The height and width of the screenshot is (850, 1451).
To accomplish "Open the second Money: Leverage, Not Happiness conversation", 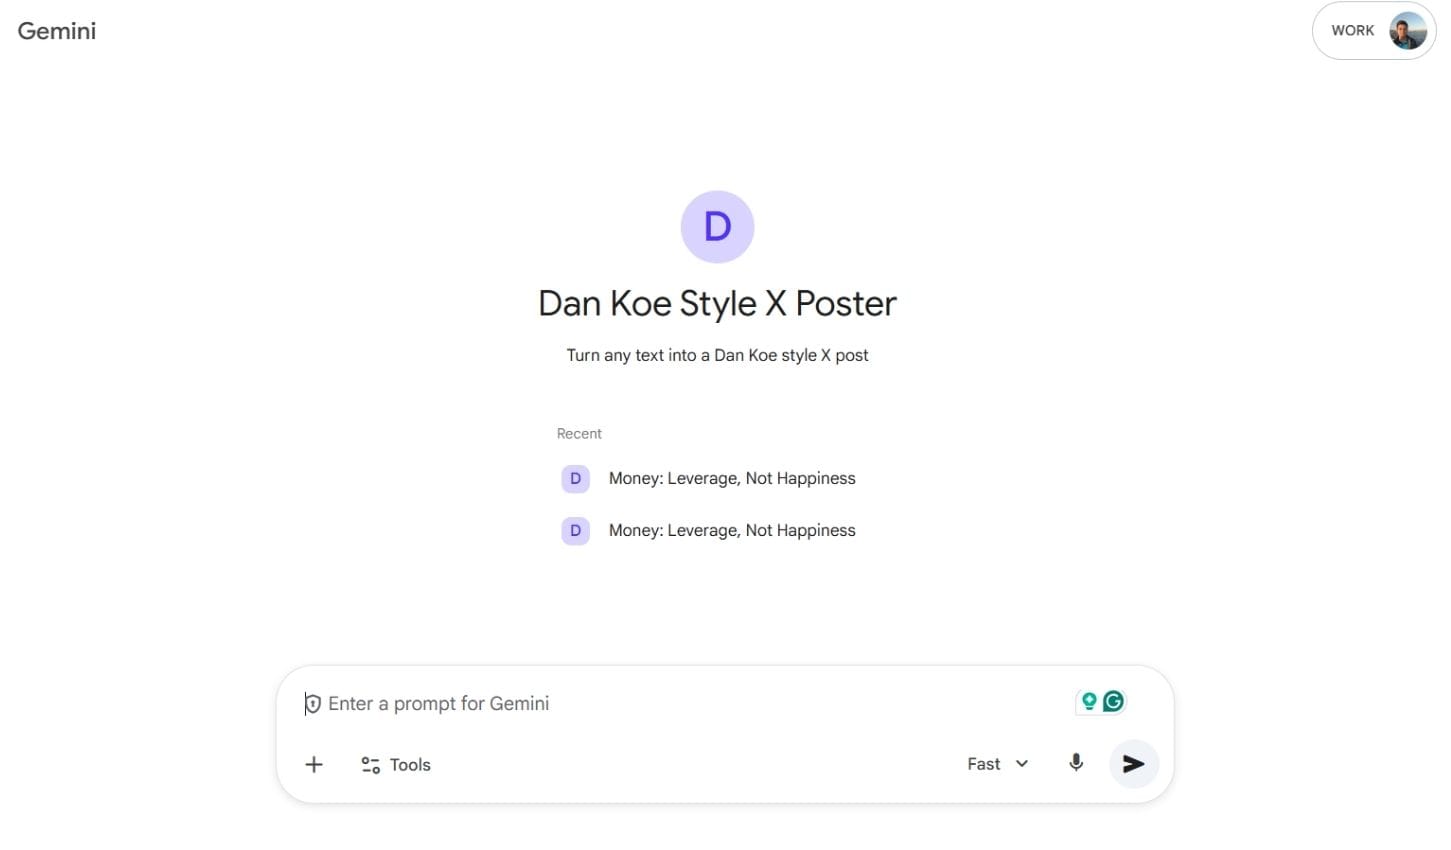I will click(x=731, y=530).
